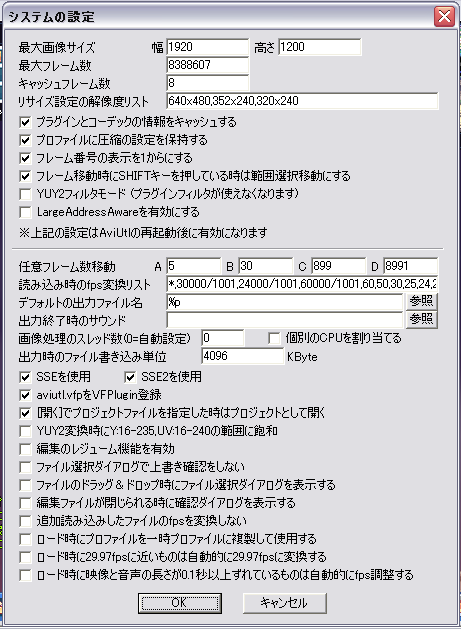Click the リサイズ設定の解像度リスト field
This screenshot has height=629, width=461.
pyautogui.click(x=302, y=101)
